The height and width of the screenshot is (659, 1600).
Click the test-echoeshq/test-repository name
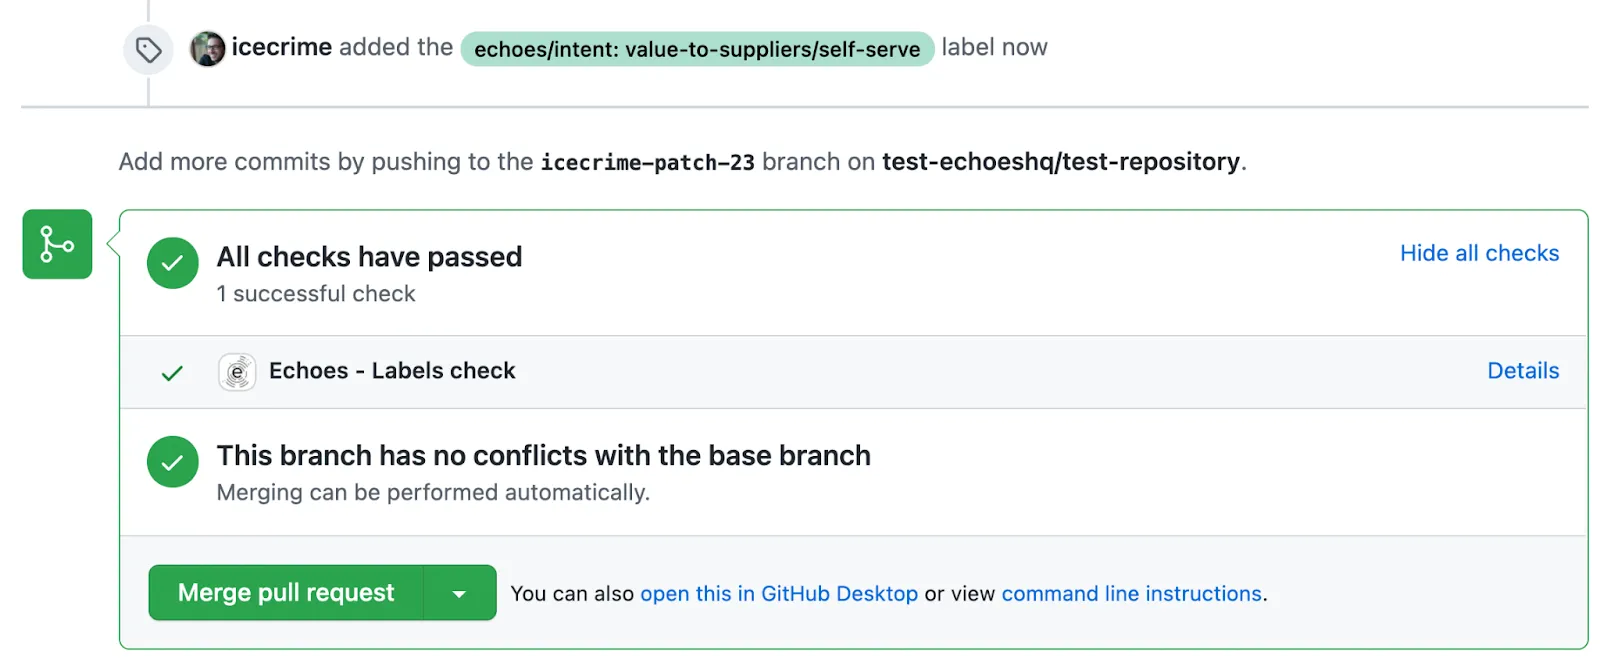(1060, 162)
